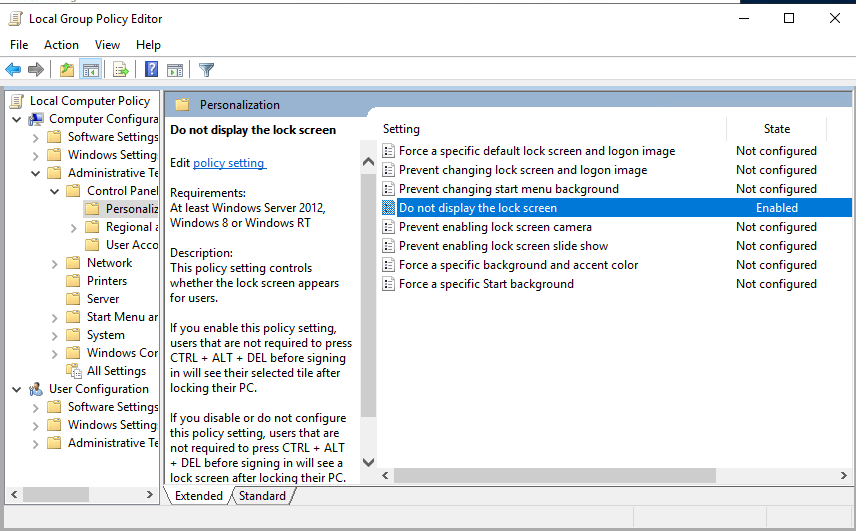Click the icon for Force a specific background and accent color
This screenshot has height=531, width=856.
click(388, 265)
